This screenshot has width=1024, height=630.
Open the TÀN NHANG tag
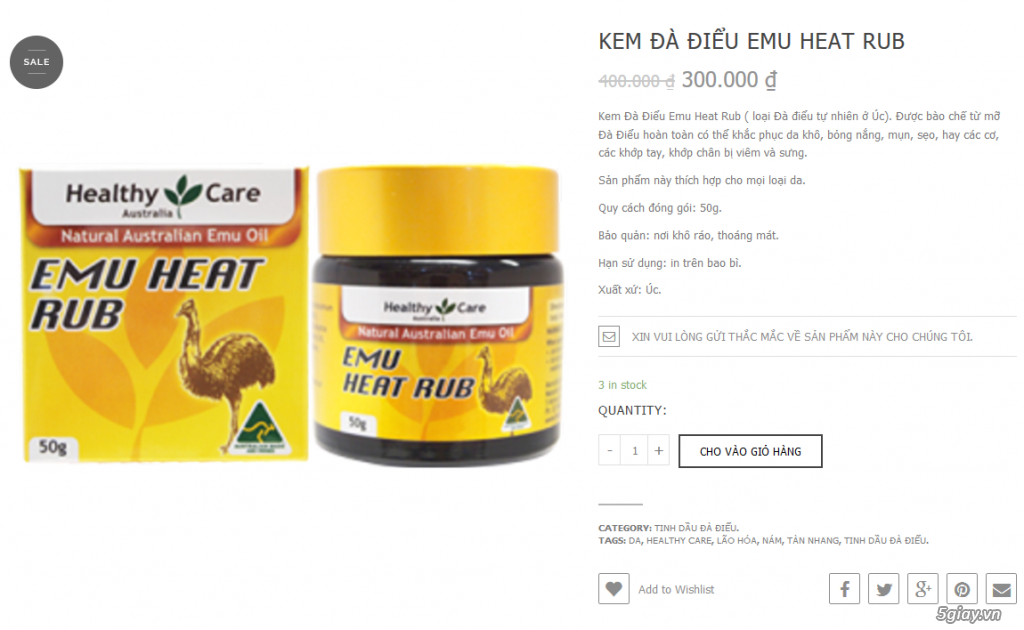click(x=812, y=540)
